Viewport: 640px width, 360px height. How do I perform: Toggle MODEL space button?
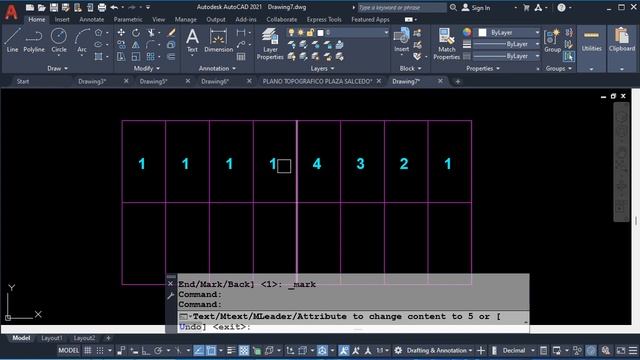(x=69, y=350)
